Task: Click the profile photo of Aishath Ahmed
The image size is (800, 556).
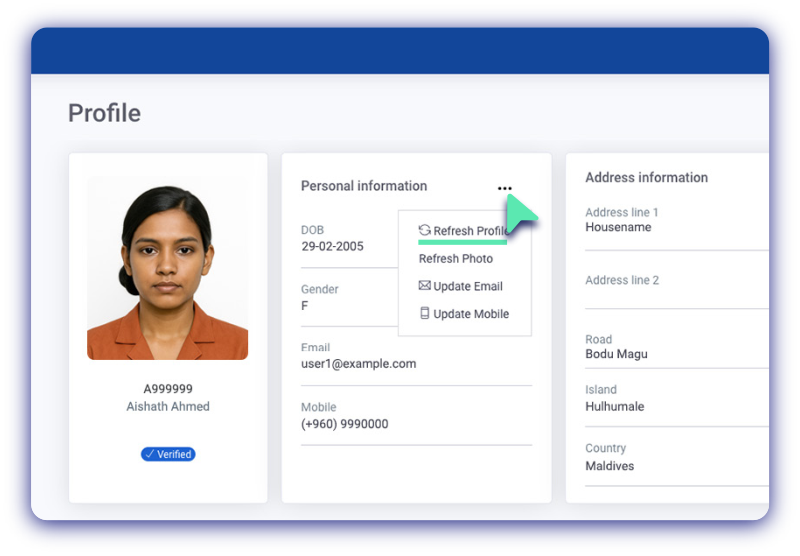Action: [167, 268]
